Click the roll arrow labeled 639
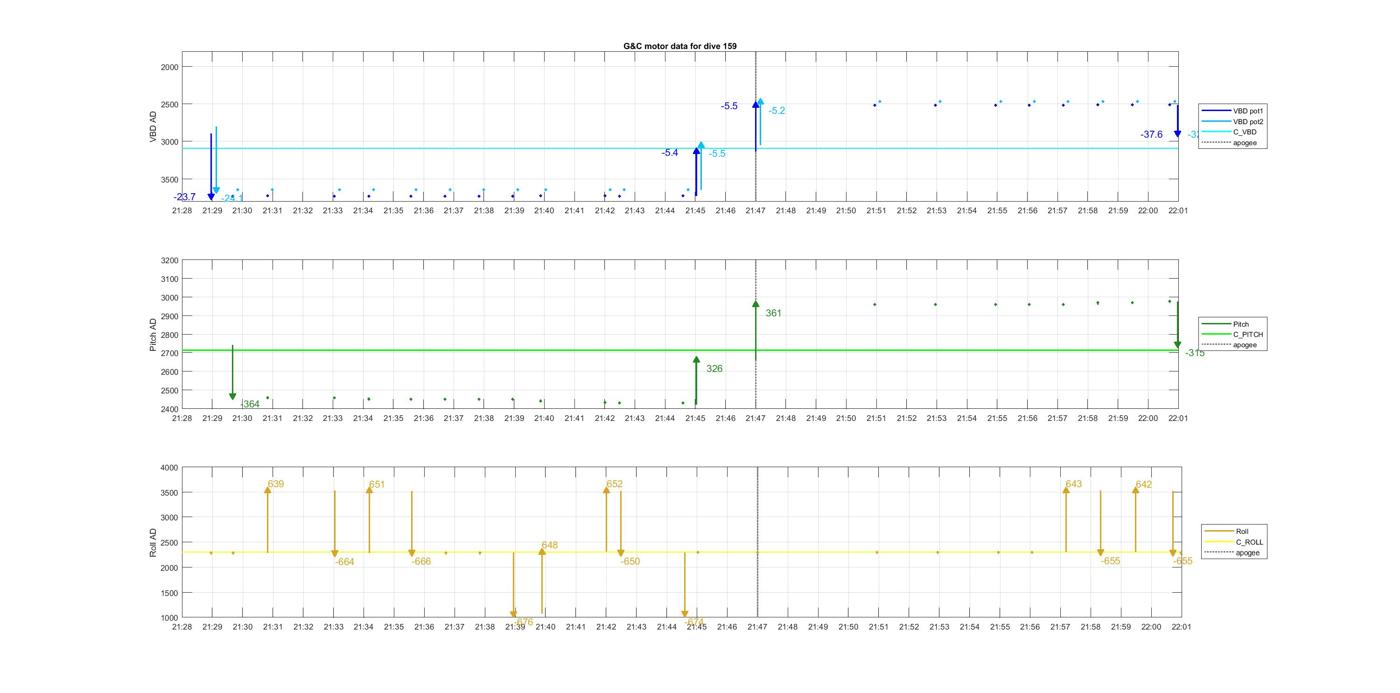The height and width of the screenshot is (693, 1400). pyautogui.click(x=267, y=519)
